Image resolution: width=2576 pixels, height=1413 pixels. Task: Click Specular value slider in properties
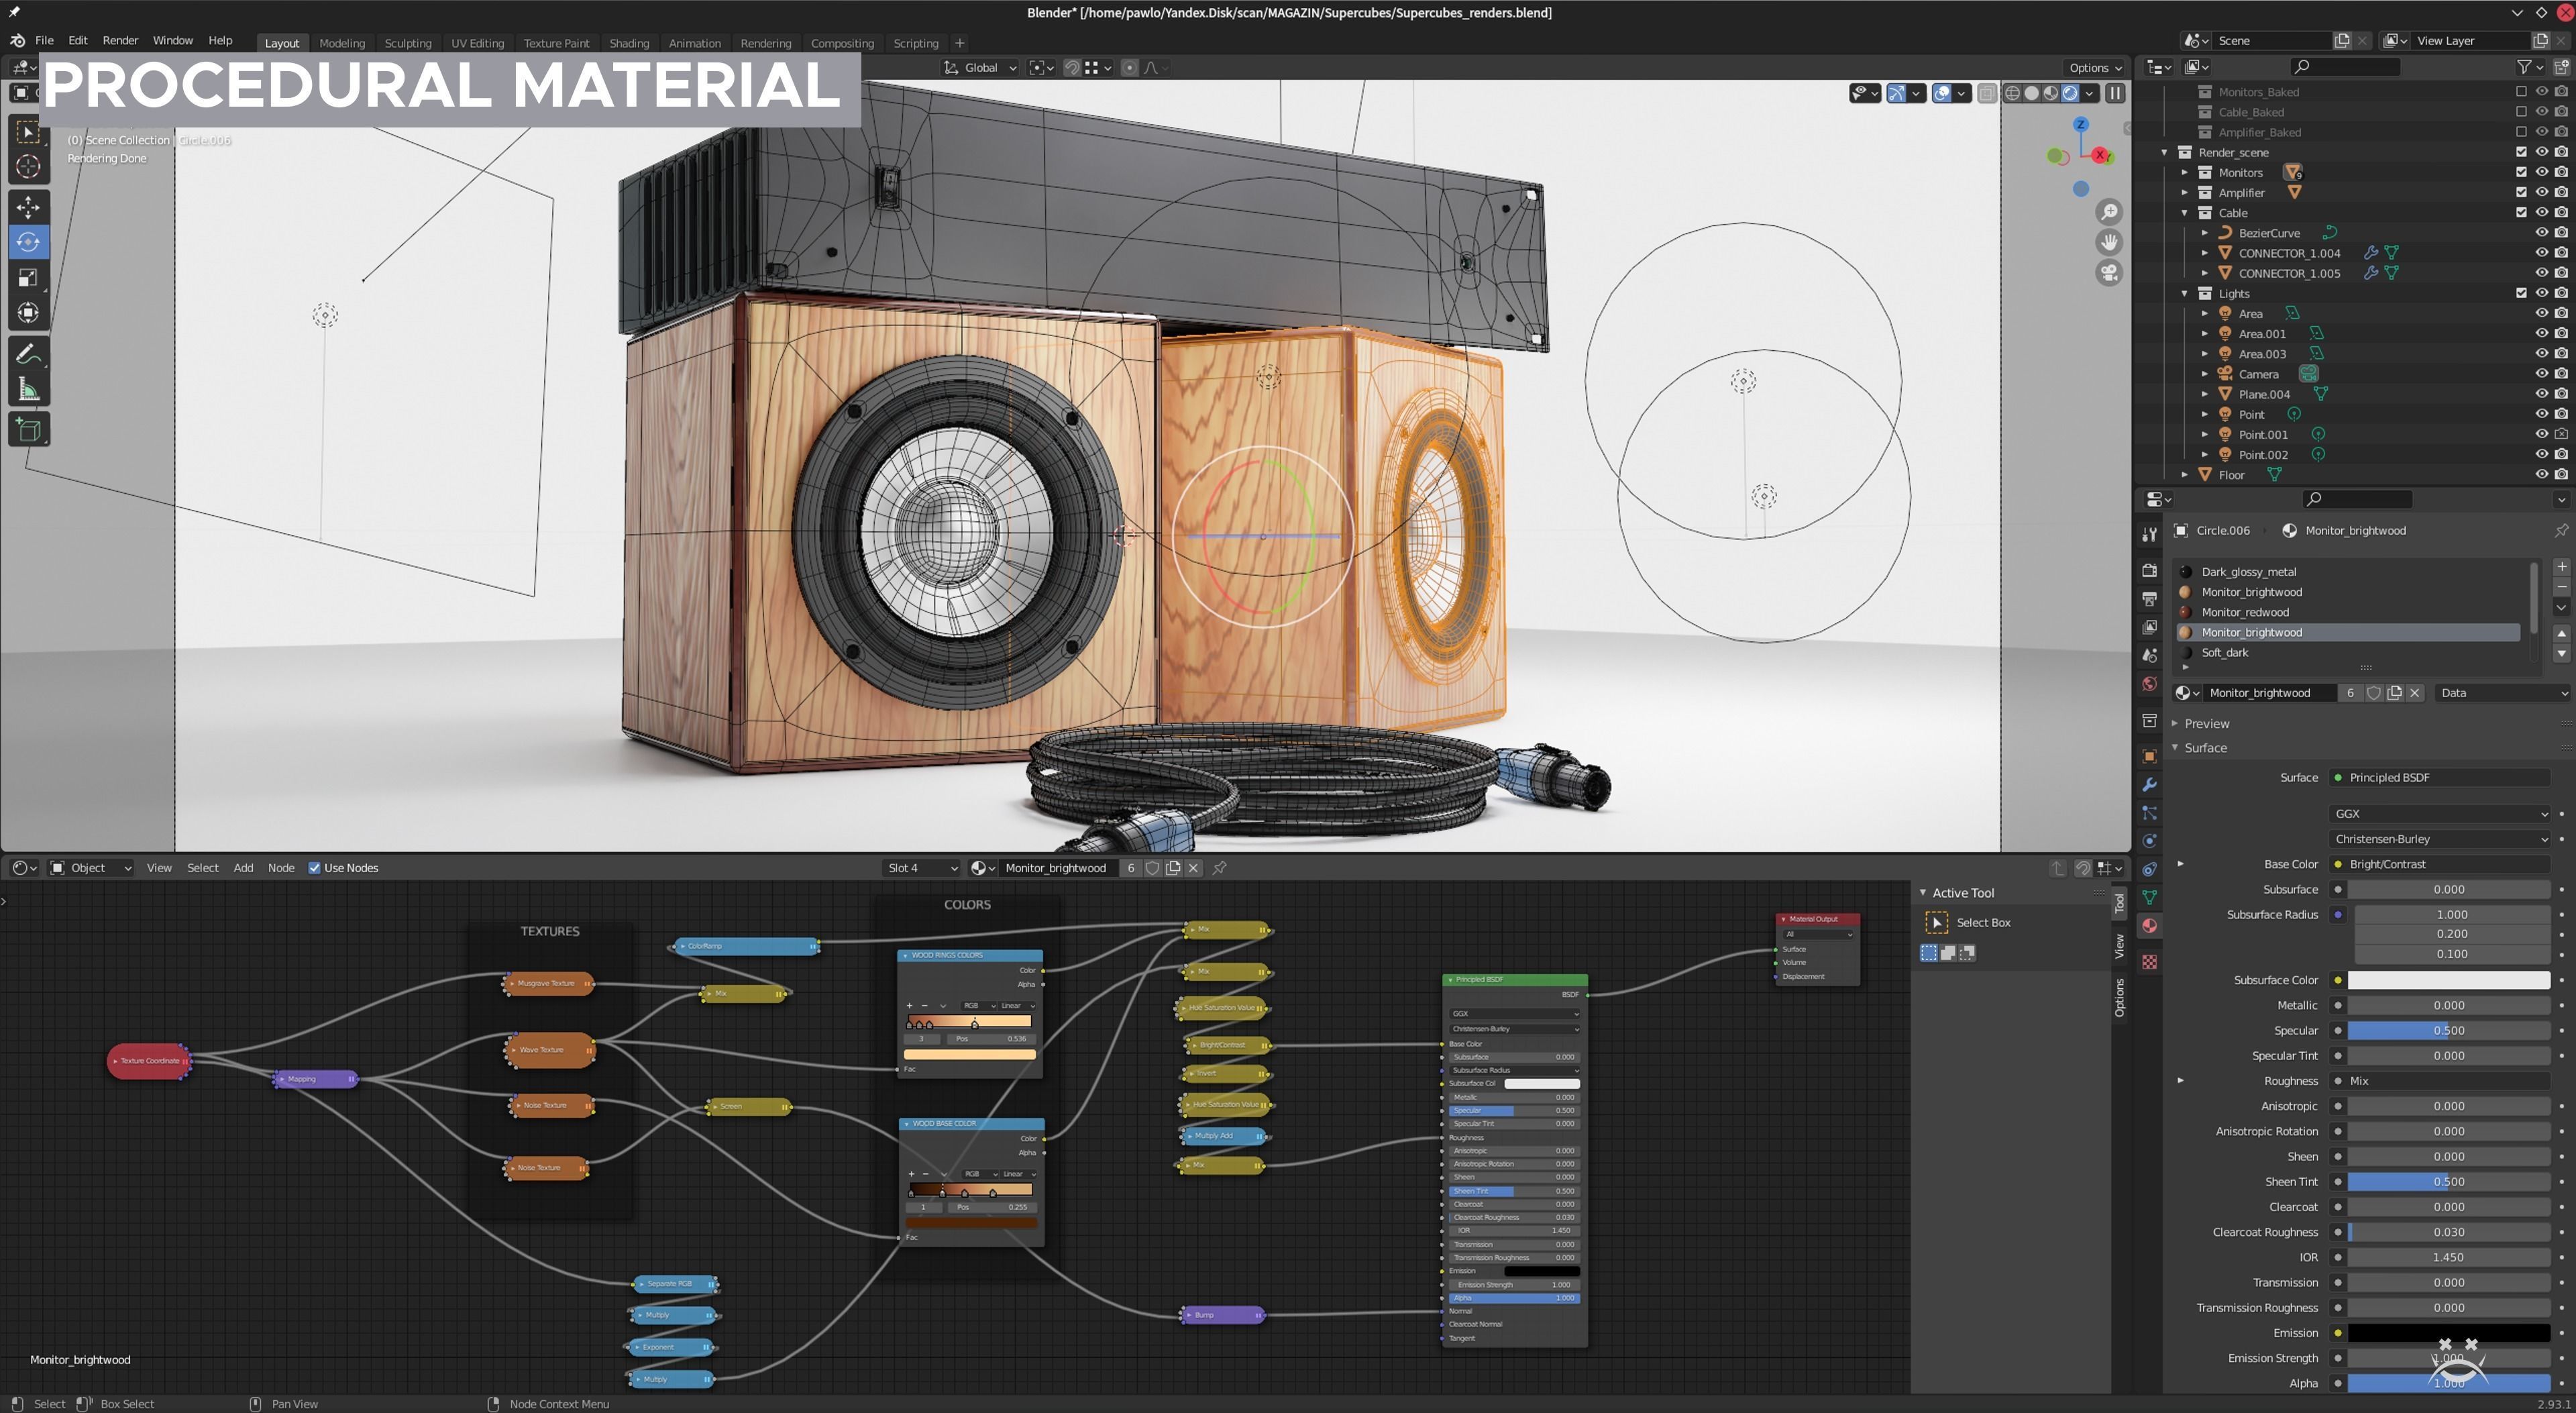(x=2448, y=1030)
